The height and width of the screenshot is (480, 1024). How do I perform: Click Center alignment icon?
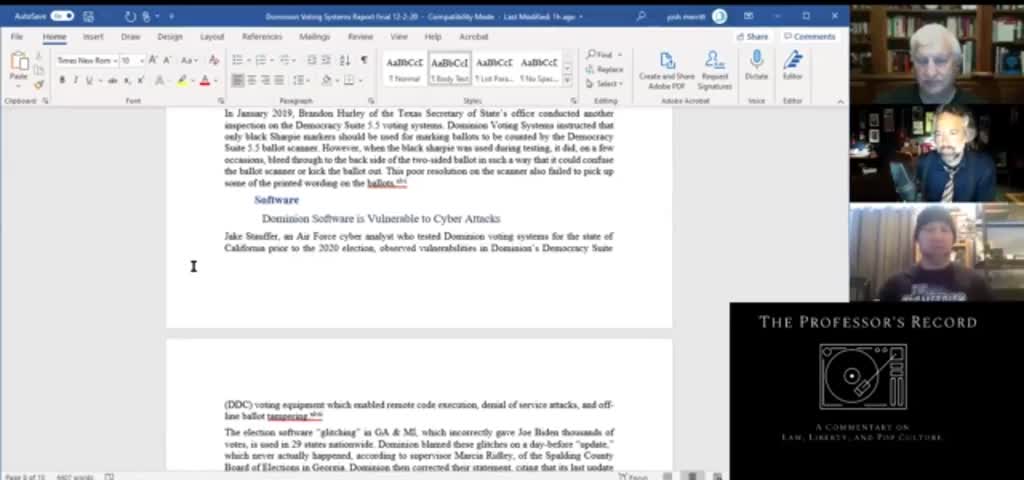coord(251,80)
